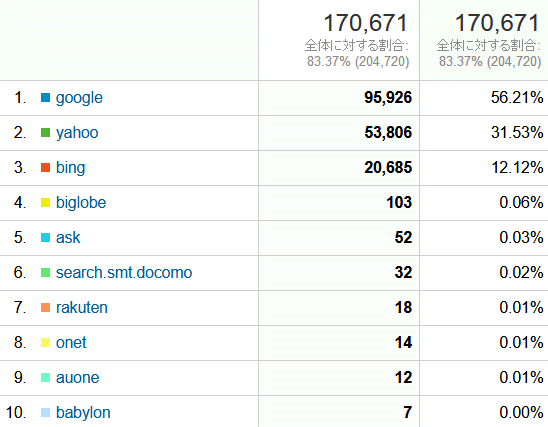Screen dimensions: 548x427
Task: Open the yahoo source link
Action: [x=77, y=133]
